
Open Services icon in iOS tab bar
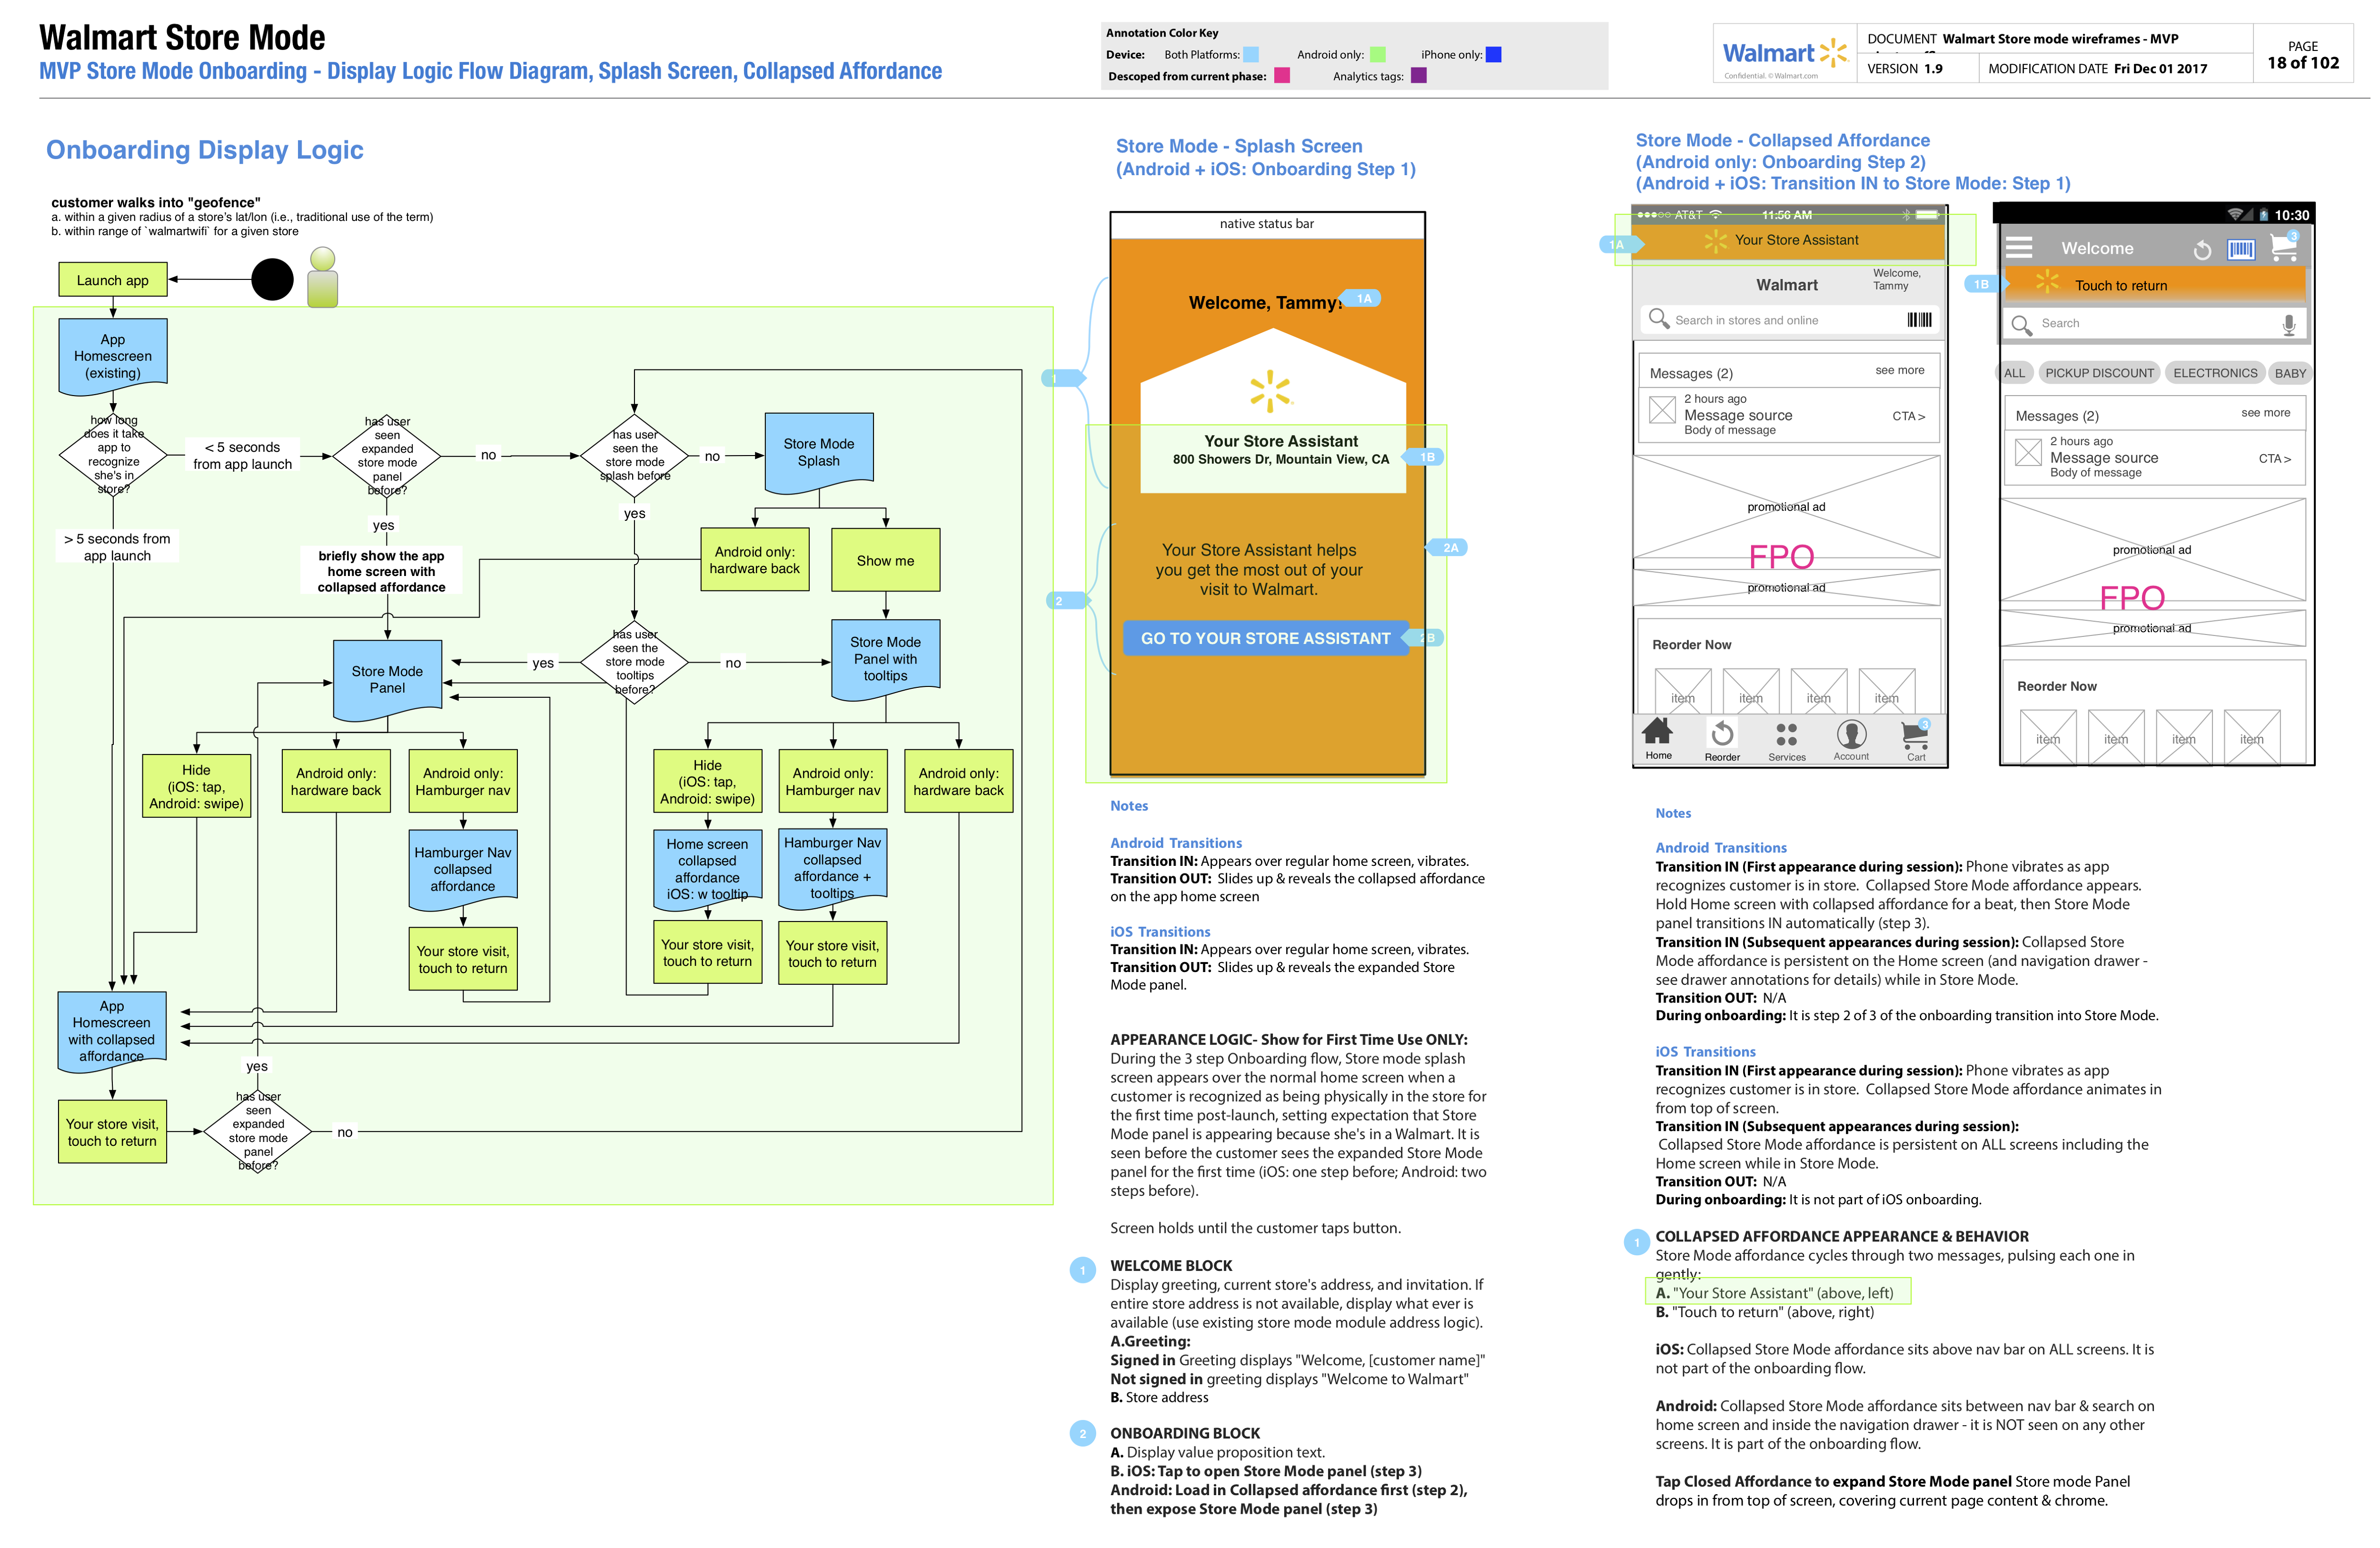(x=1787, y=735)
